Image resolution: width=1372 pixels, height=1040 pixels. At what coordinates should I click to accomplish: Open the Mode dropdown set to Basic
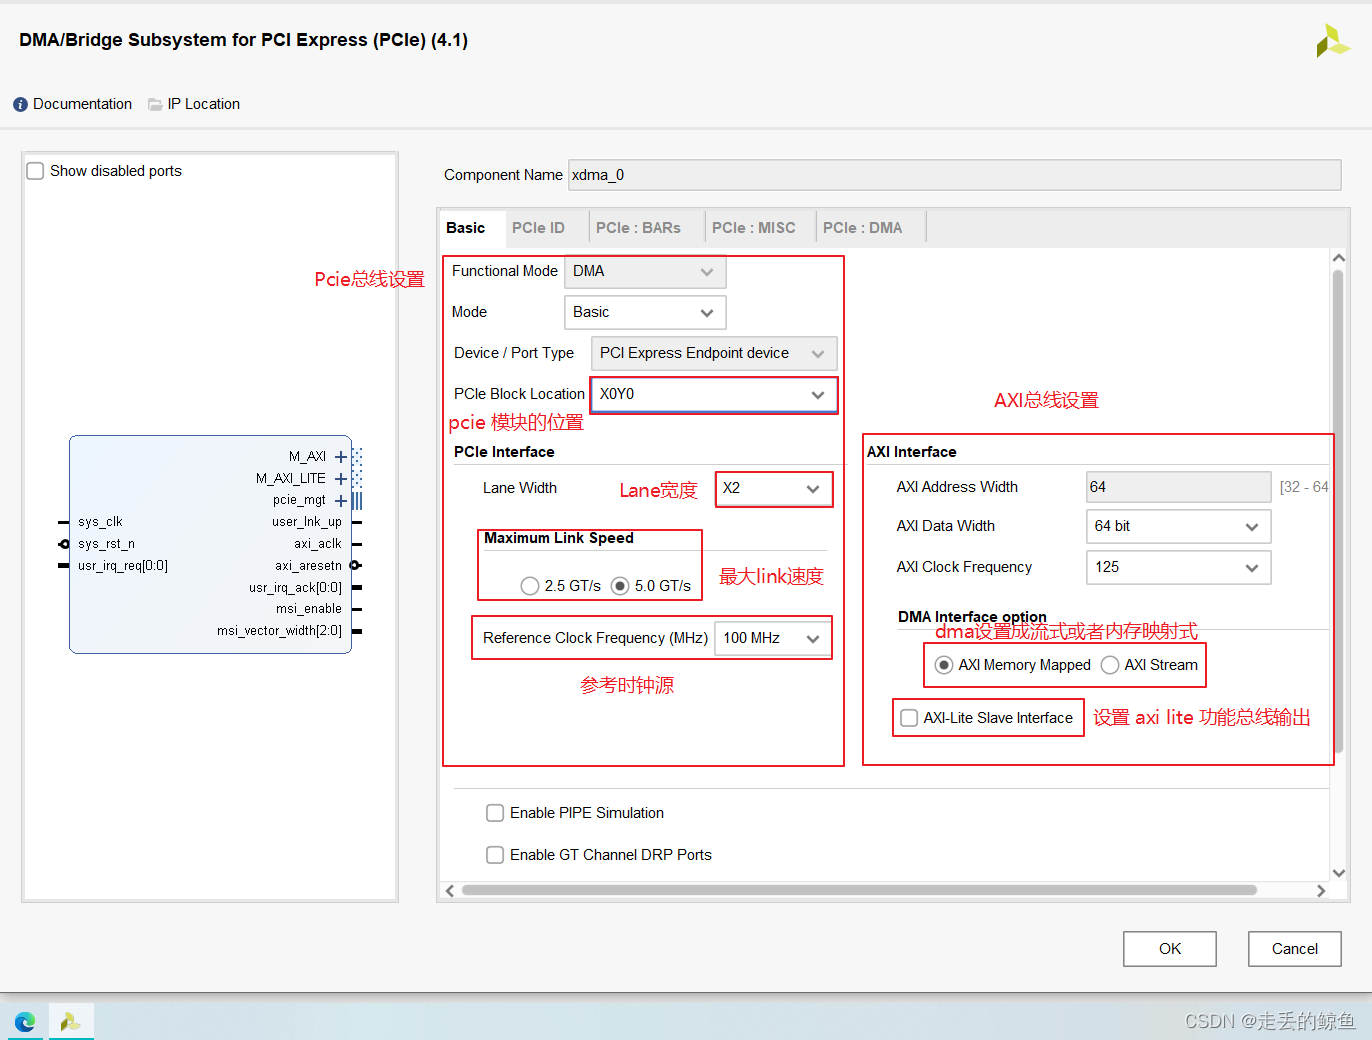pos(645,313)
